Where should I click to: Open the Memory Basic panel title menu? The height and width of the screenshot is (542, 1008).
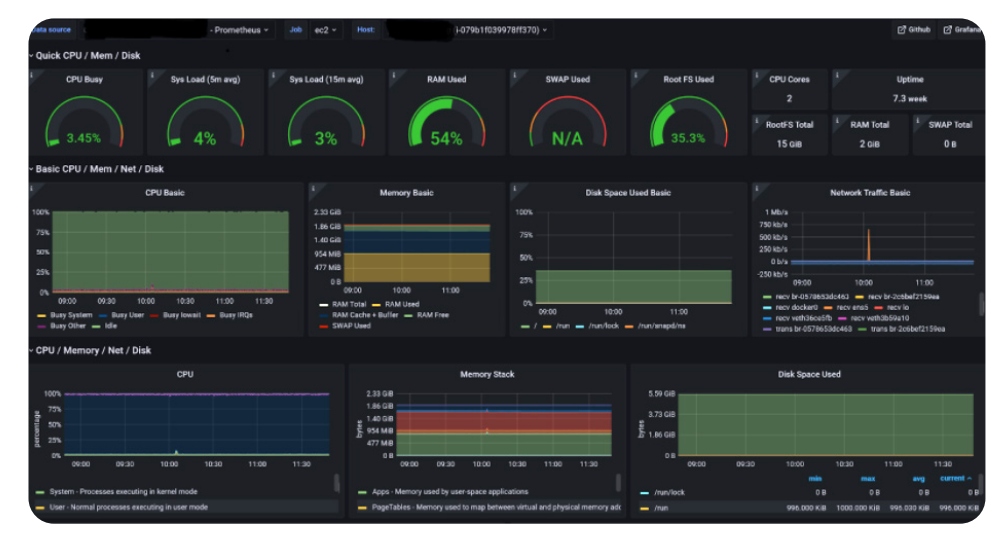(406, 193)
